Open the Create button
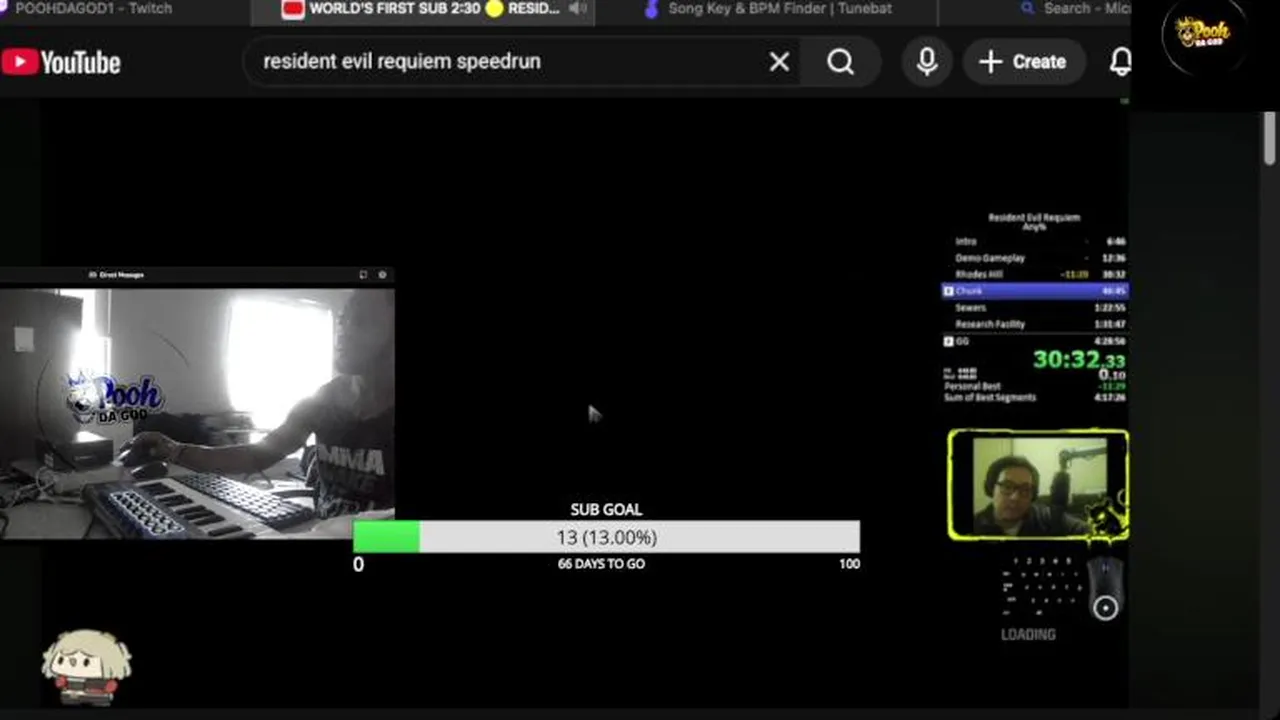1280x720 pixels. [1023, 62]
